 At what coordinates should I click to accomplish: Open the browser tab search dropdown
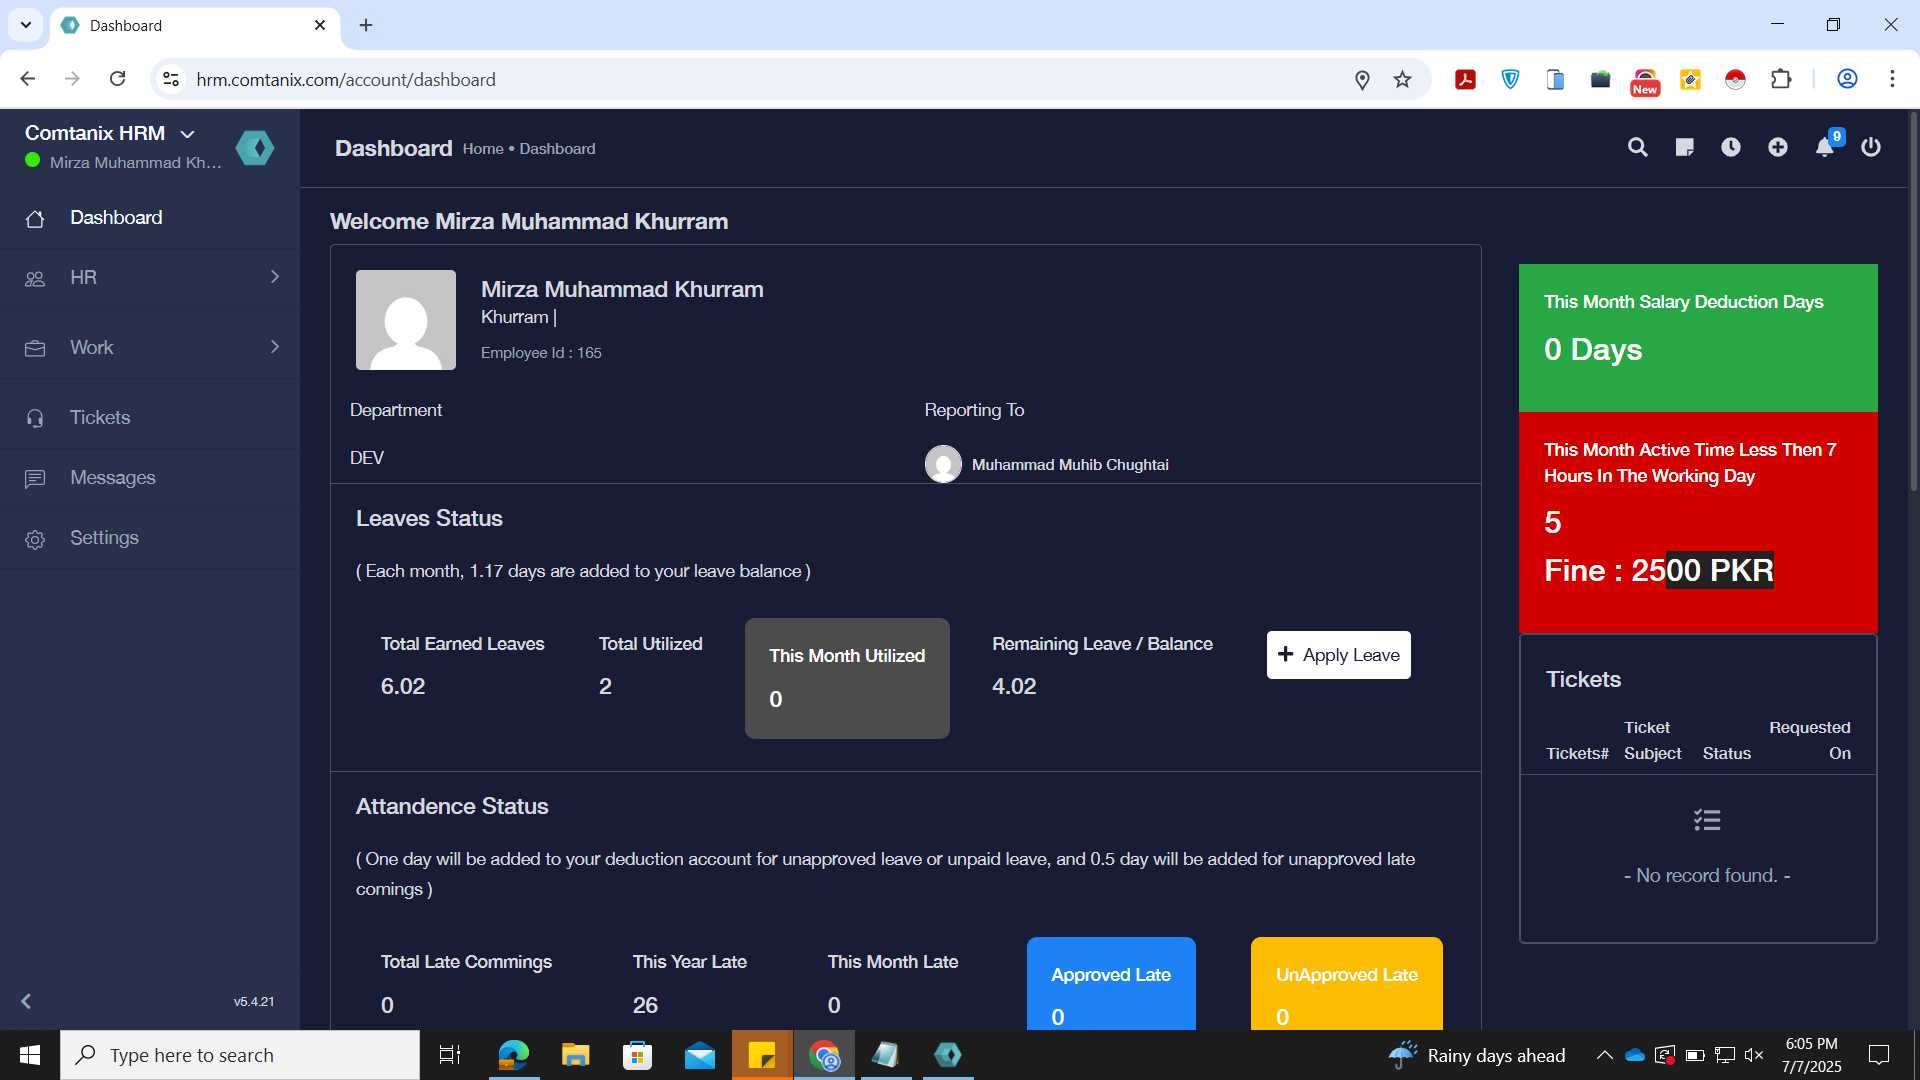25,25
